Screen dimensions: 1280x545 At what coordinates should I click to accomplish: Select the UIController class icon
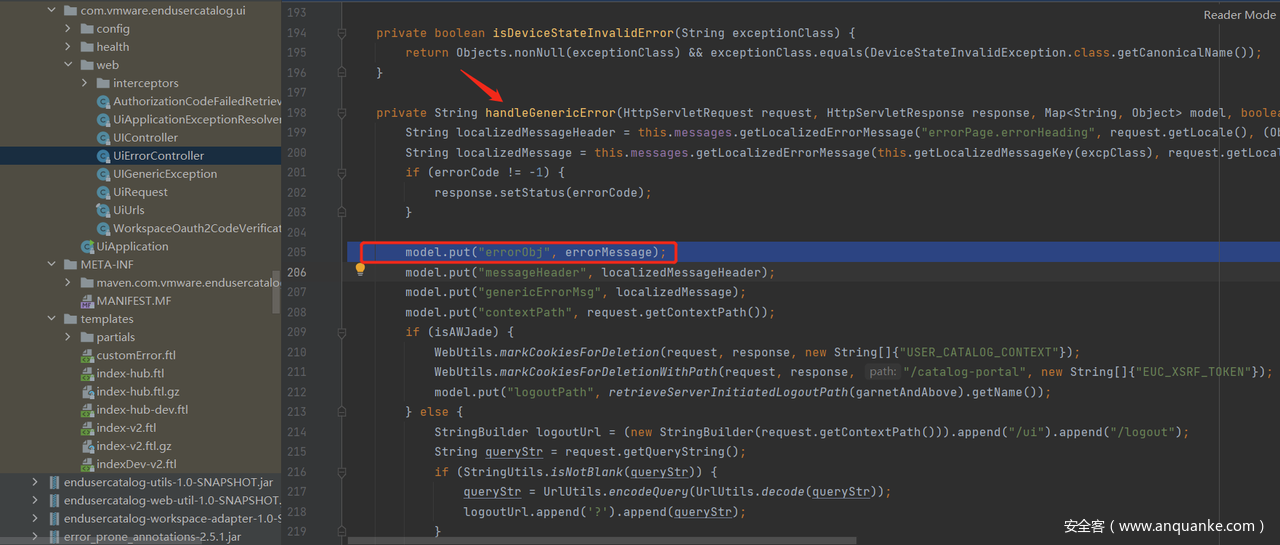[103, 137]
